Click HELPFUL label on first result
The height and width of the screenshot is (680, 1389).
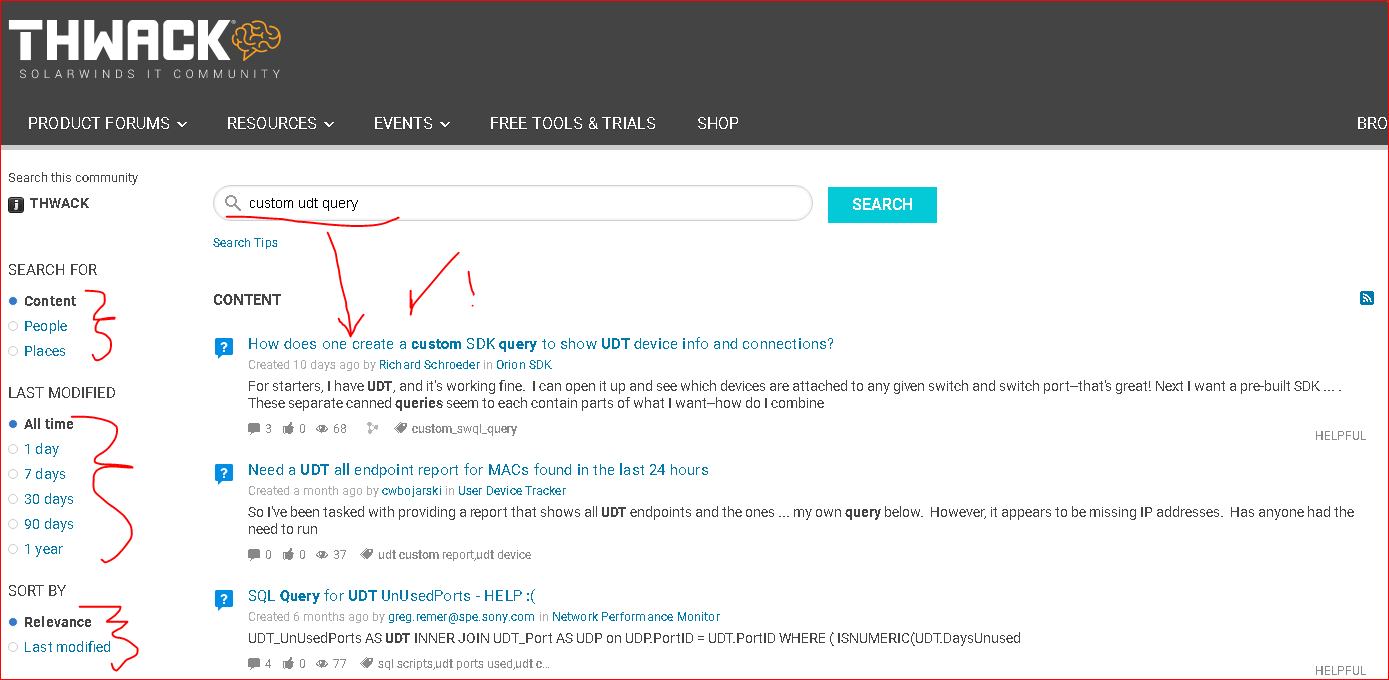(x=1340, y=436)
